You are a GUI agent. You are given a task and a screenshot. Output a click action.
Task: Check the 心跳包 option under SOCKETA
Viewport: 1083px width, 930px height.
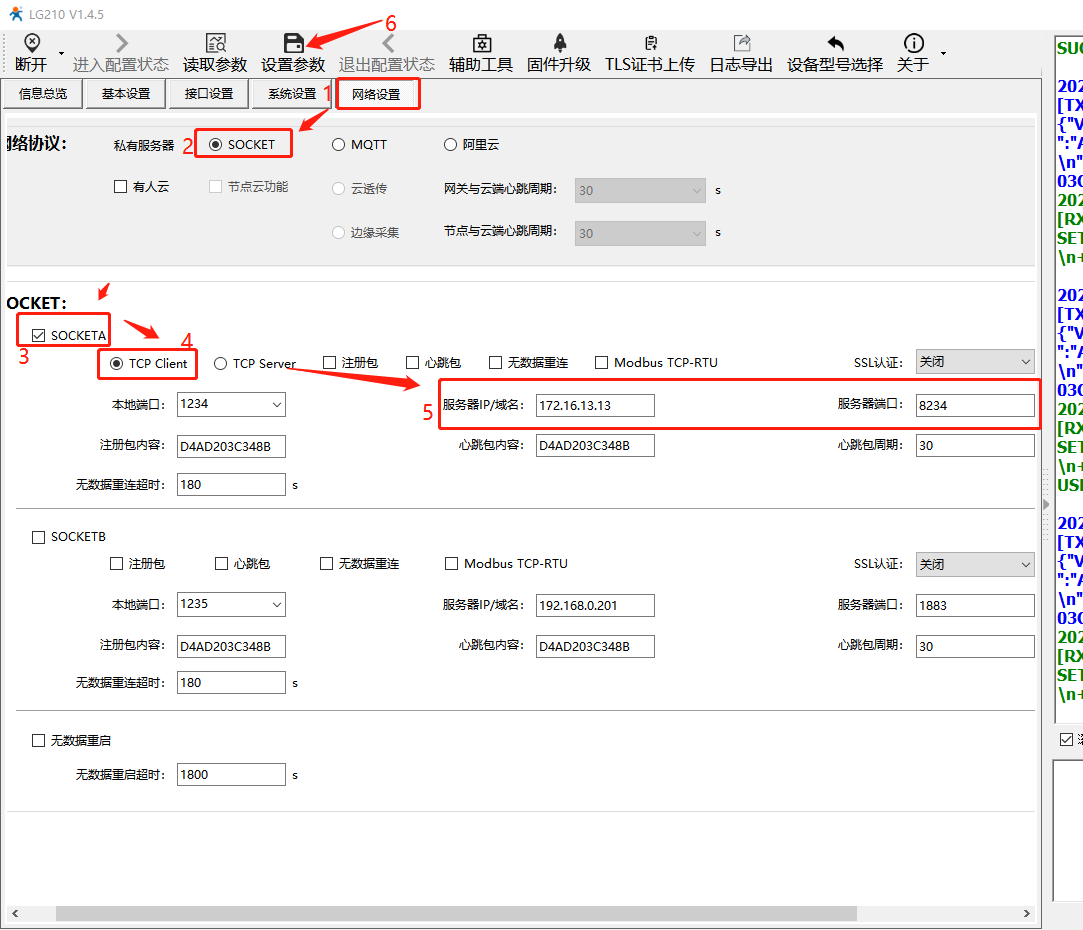[412, 363]
